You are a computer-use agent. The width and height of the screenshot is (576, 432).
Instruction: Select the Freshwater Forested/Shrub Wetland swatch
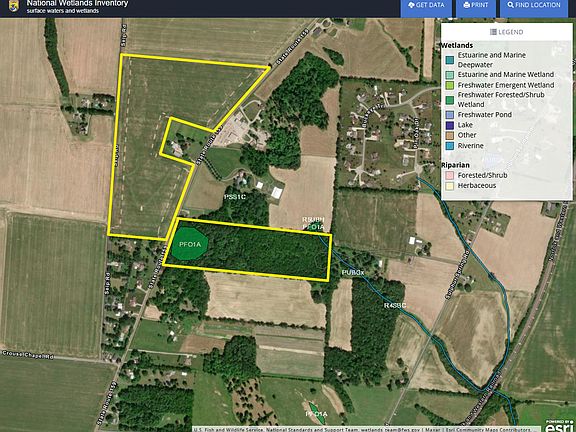pos(449,100)
